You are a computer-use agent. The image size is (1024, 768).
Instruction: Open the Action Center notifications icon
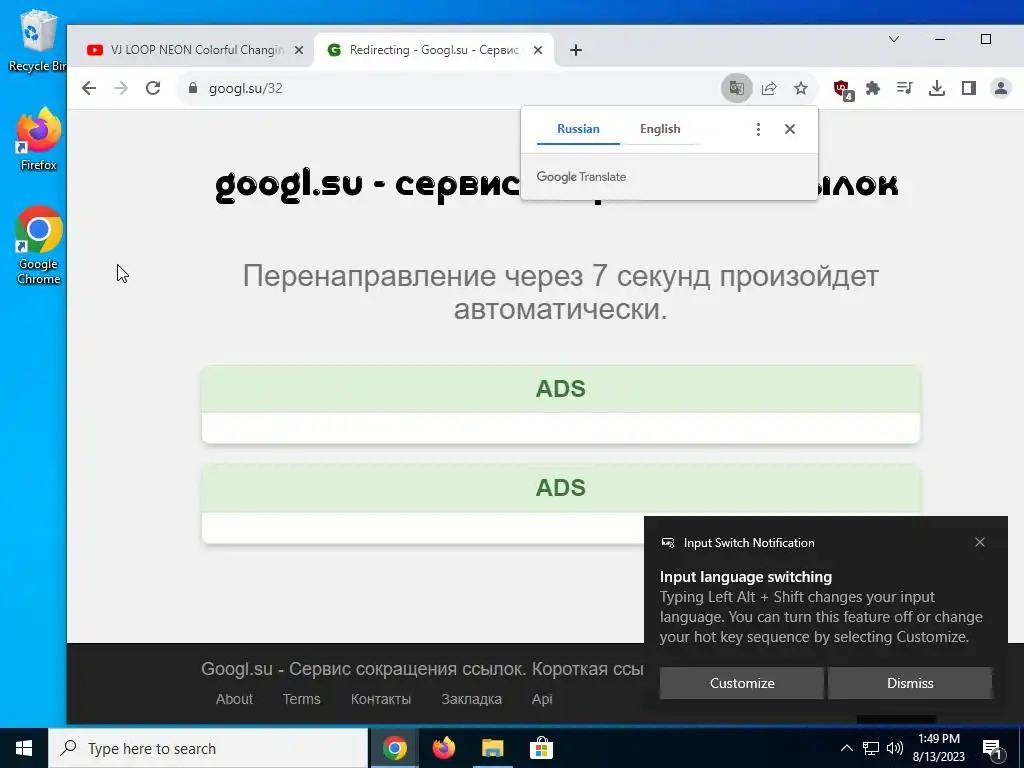pyautogui.click(x=993, y=749)
